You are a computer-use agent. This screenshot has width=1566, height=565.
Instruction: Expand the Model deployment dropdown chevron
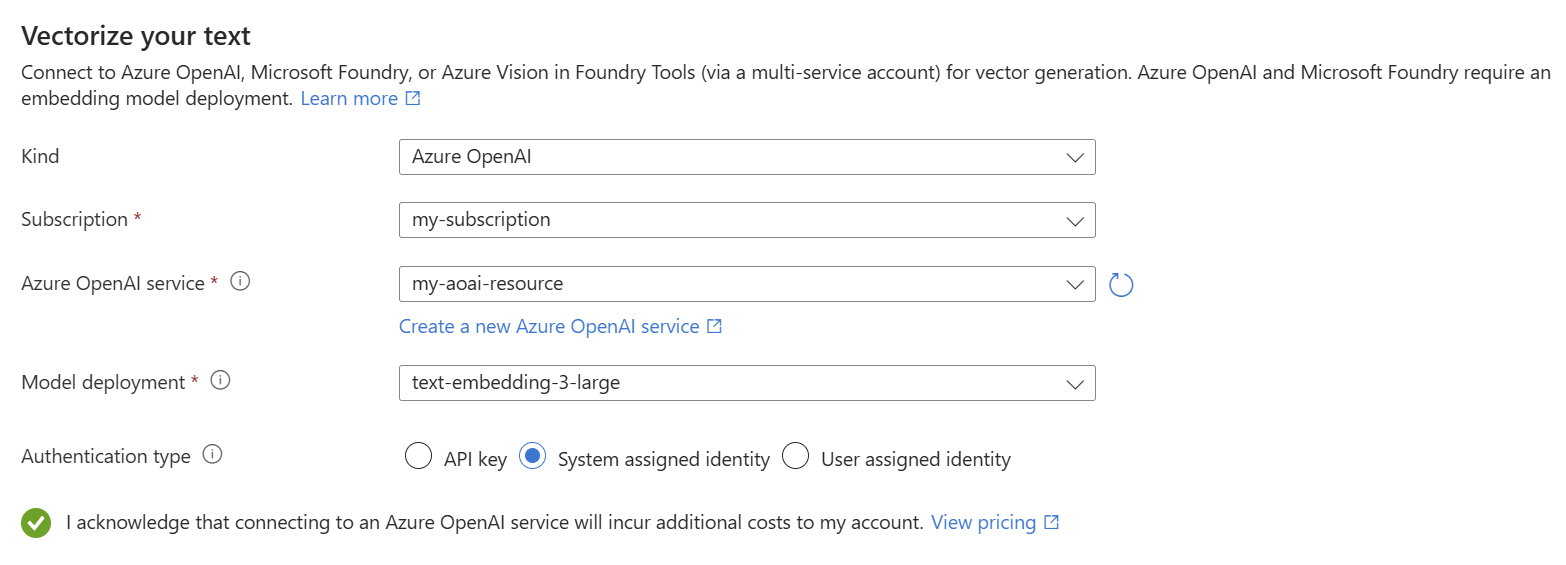coord(1075,383)
